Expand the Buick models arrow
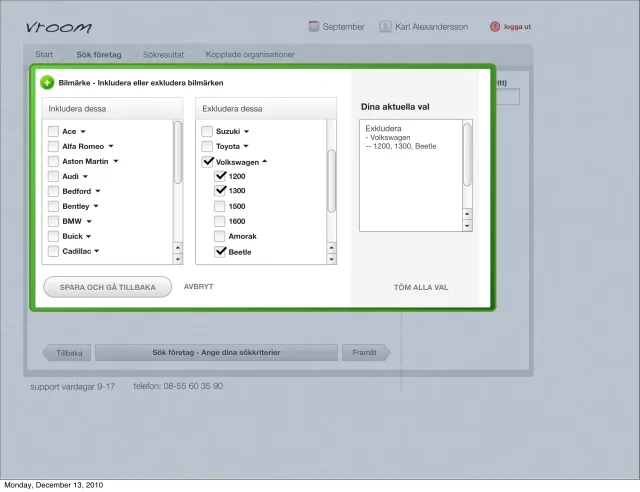The height and width of the screenshot is (492, 640). click(89, 236)
